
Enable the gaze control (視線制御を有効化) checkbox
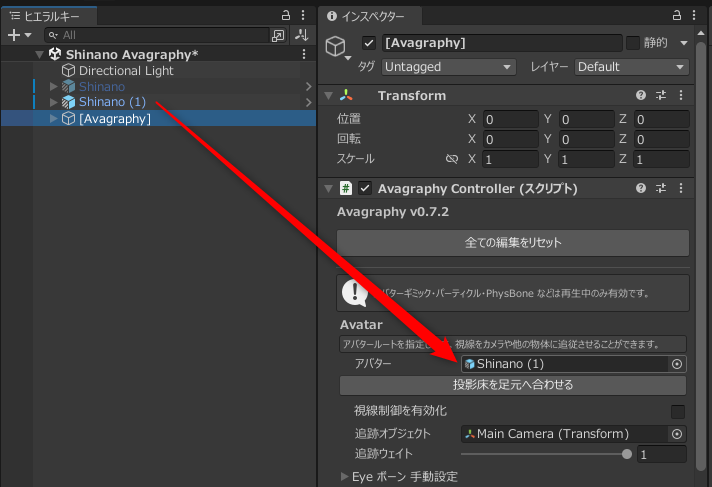(678, 412)
